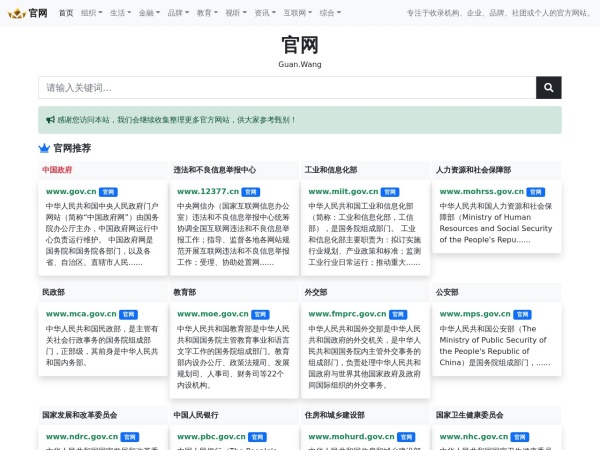Focus the keyword search input field

pos(287,88)
